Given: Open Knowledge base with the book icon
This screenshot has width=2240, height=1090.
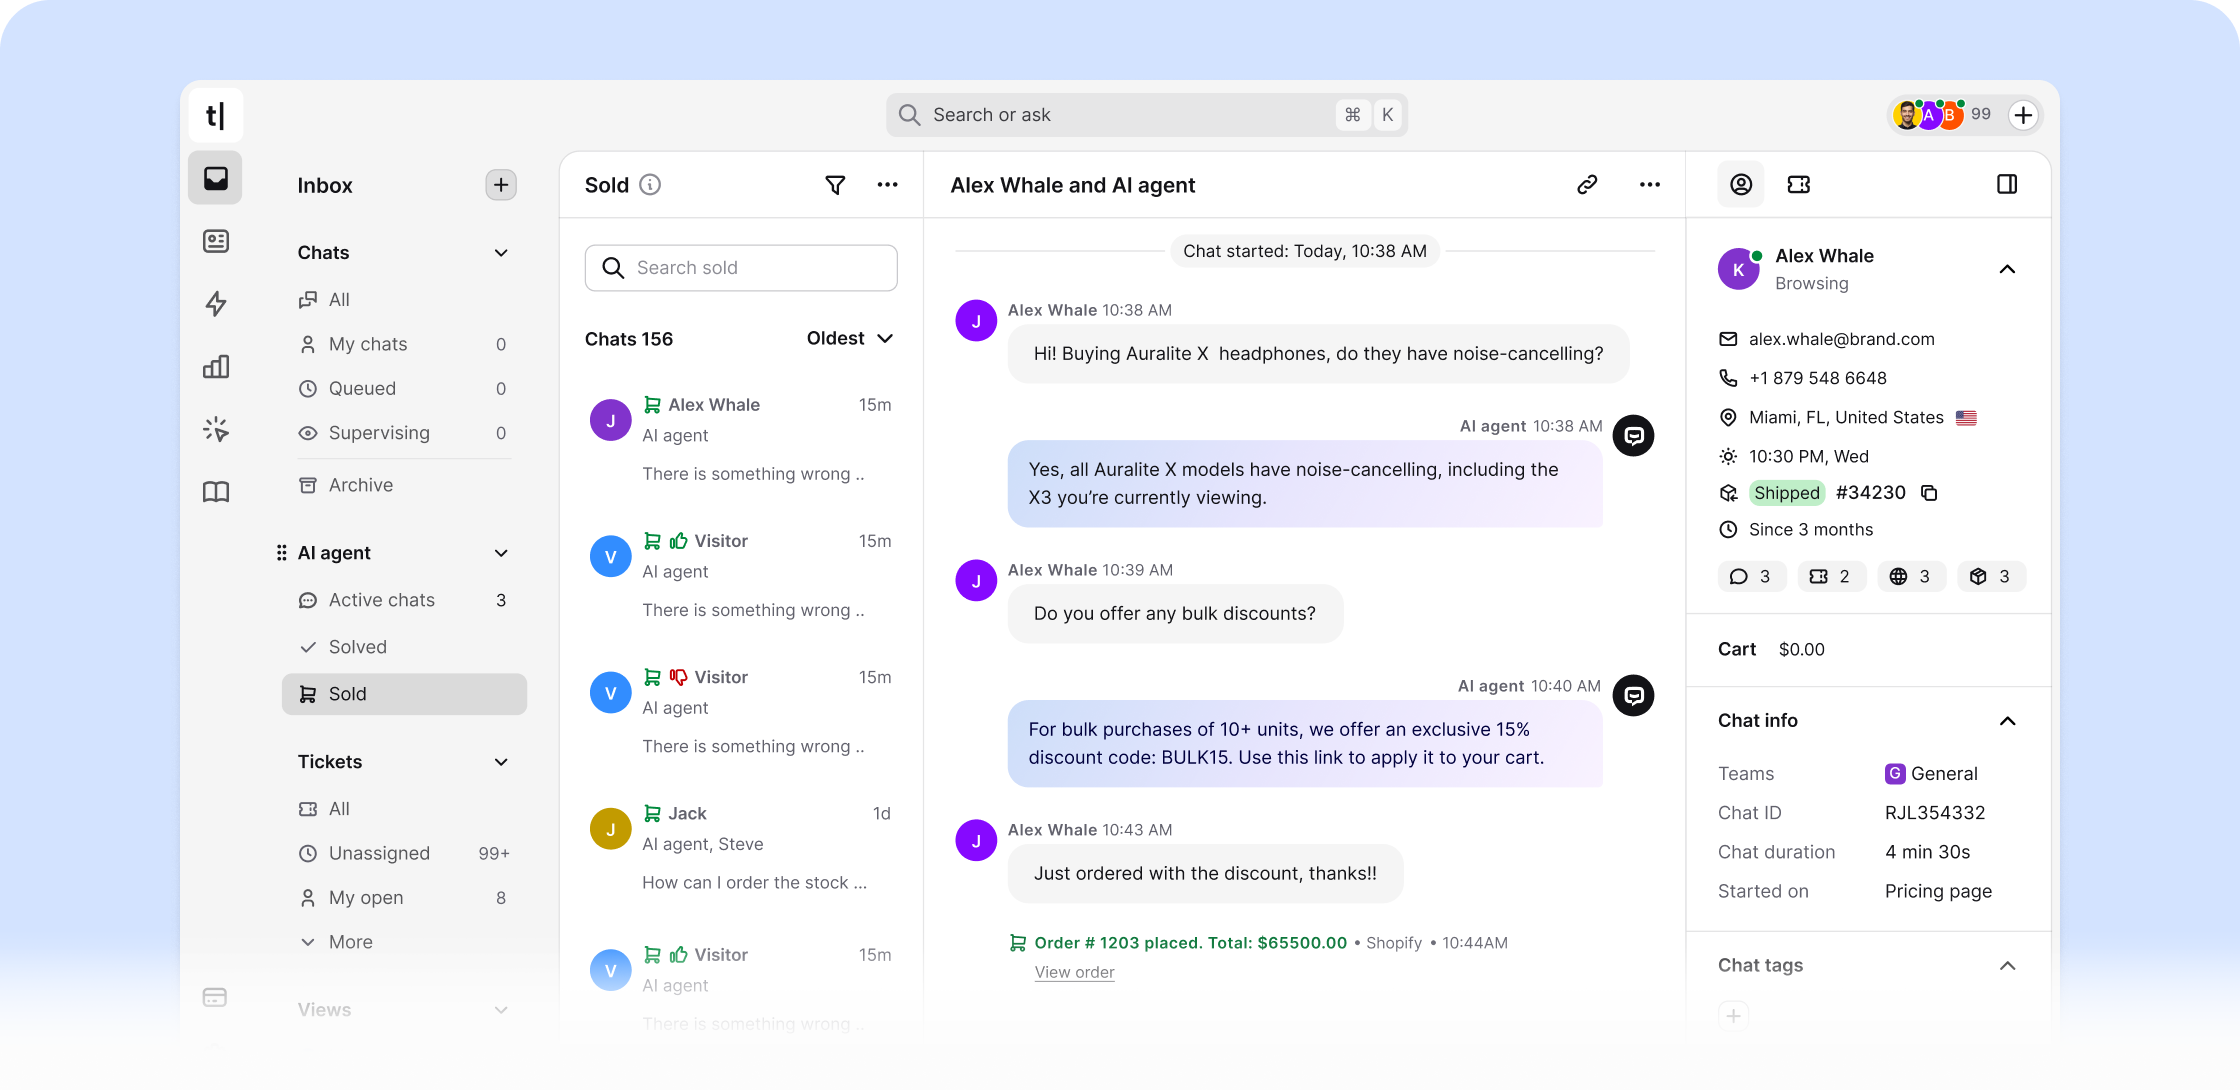Looking at the screenshot, I should coord(215,491).
